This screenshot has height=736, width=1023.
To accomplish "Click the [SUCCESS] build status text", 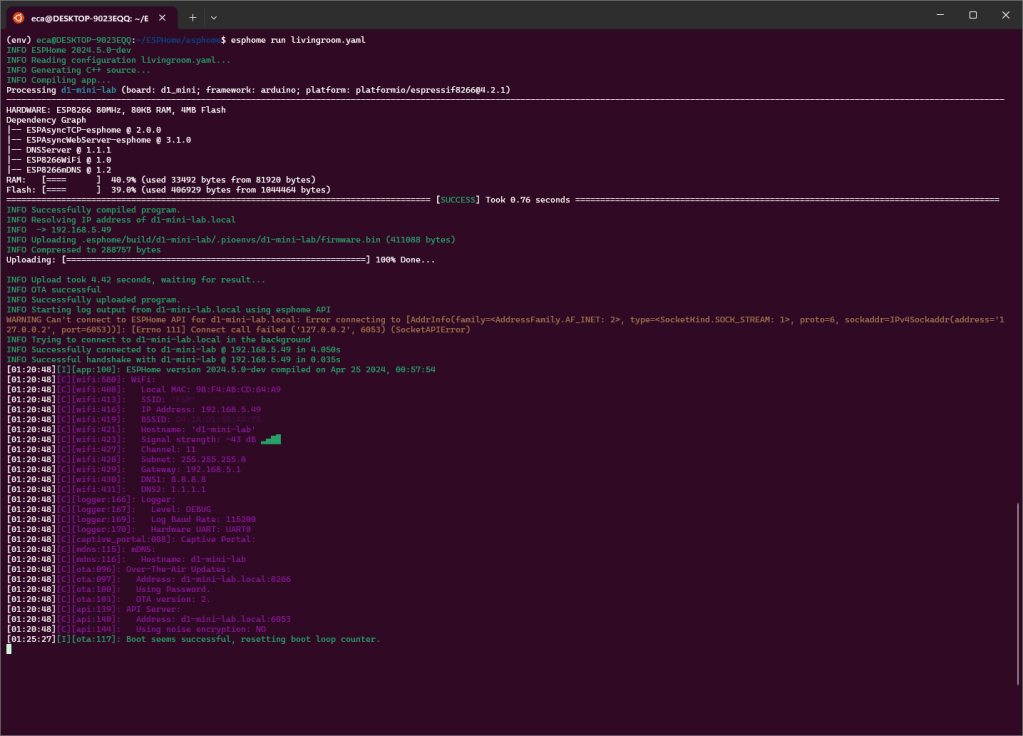I will (458, 200).
